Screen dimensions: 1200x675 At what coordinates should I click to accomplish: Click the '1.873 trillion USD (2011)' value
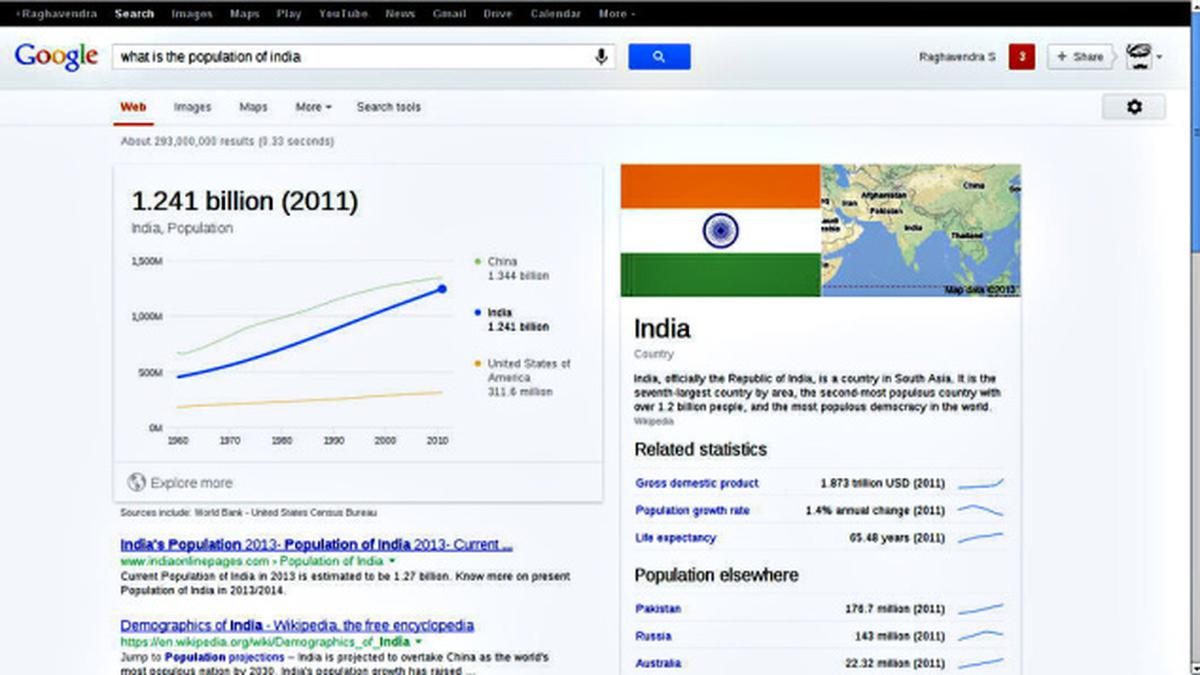(x=882, y=484)
